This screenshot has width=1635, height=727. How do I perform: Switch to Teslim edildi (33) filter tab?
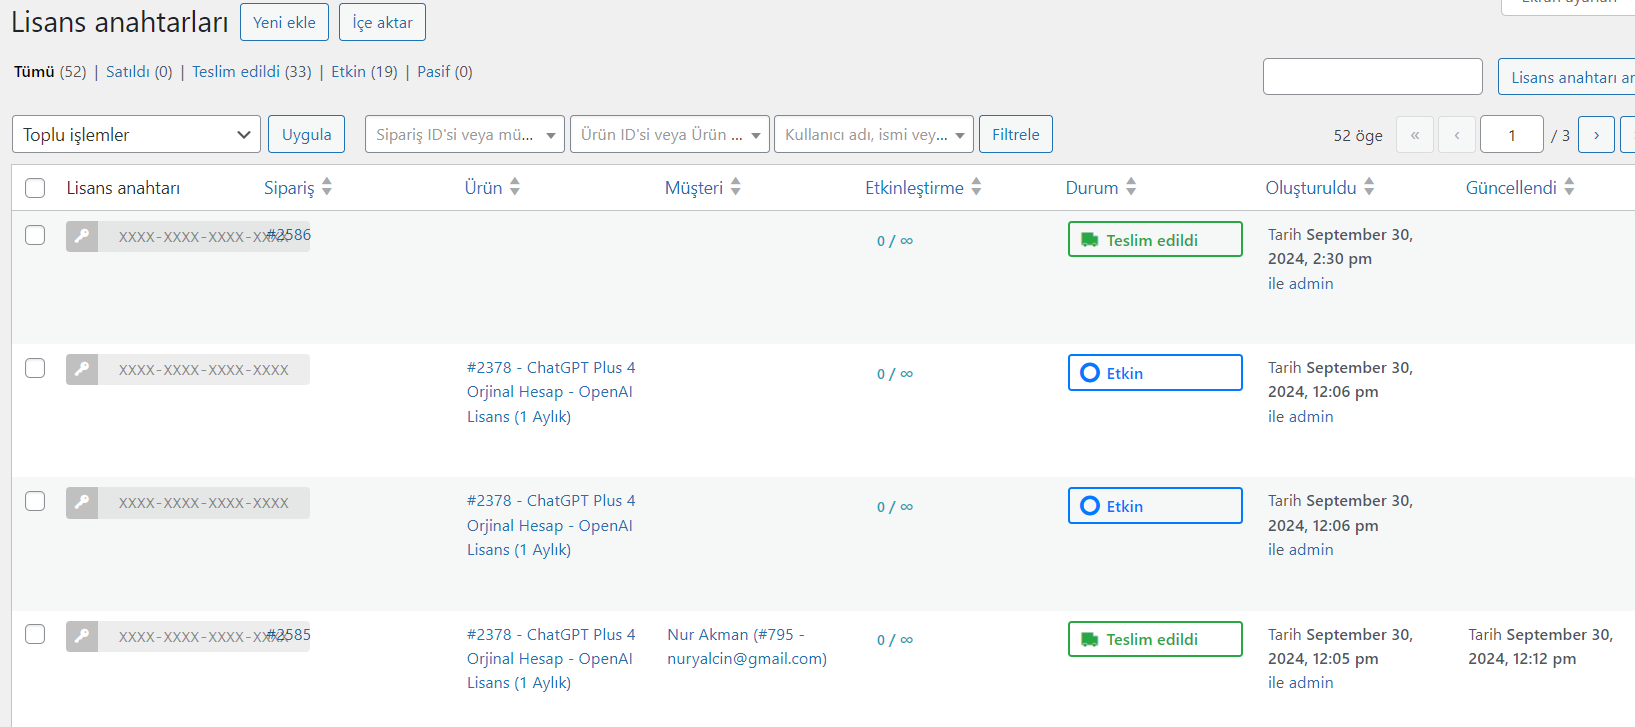(251, 72)
